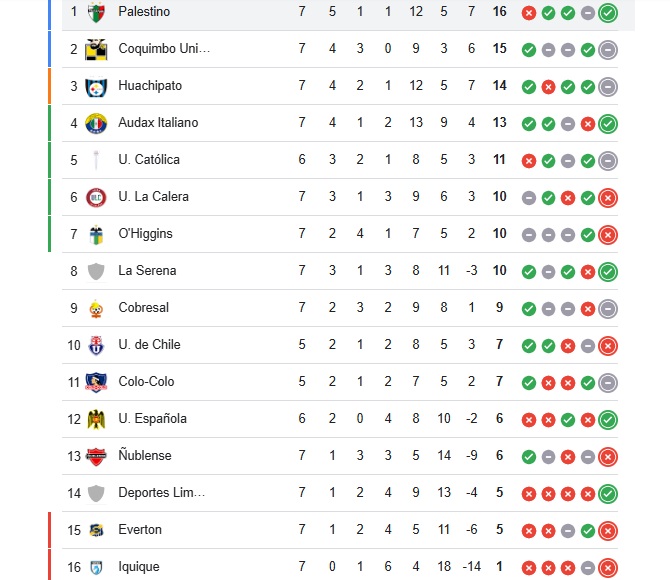This screenshot has width=670, height=580.
Task: Open the U. Católica team name link
Action: click(x=149, y=160)
